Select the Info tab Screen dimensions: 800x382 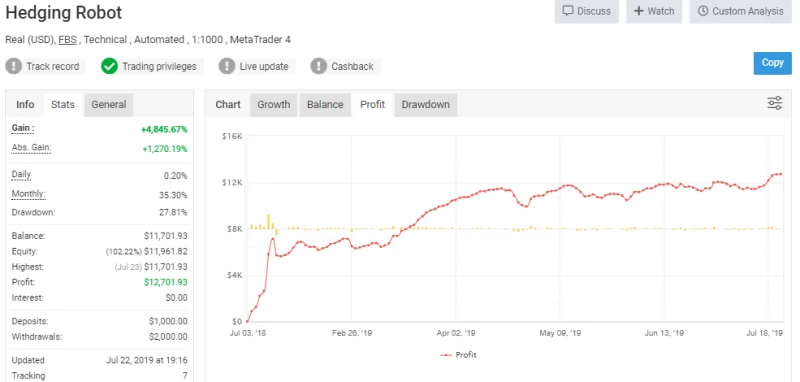coord(25,105)
